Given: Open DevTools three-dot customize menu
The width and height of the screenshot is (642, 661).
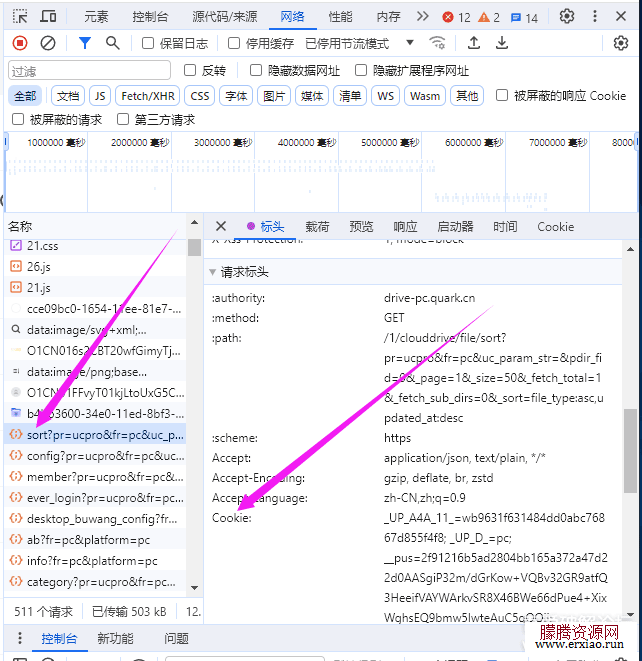Looking at the screenshot, I should tap(595, 16).
